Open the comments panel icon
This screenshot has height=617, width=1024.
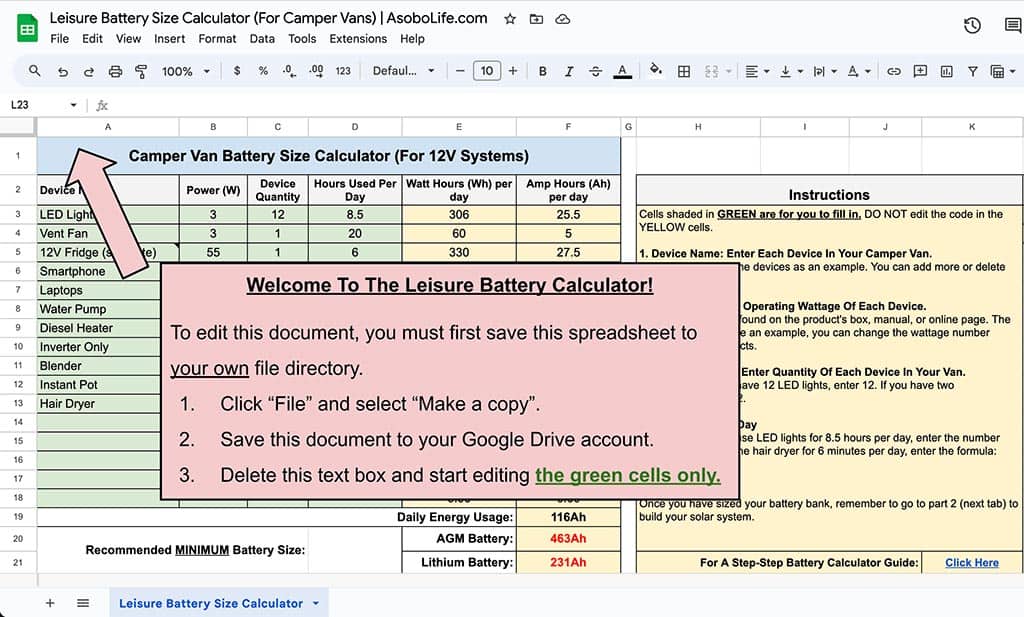pyautogui.click(x=1013, y=25)
